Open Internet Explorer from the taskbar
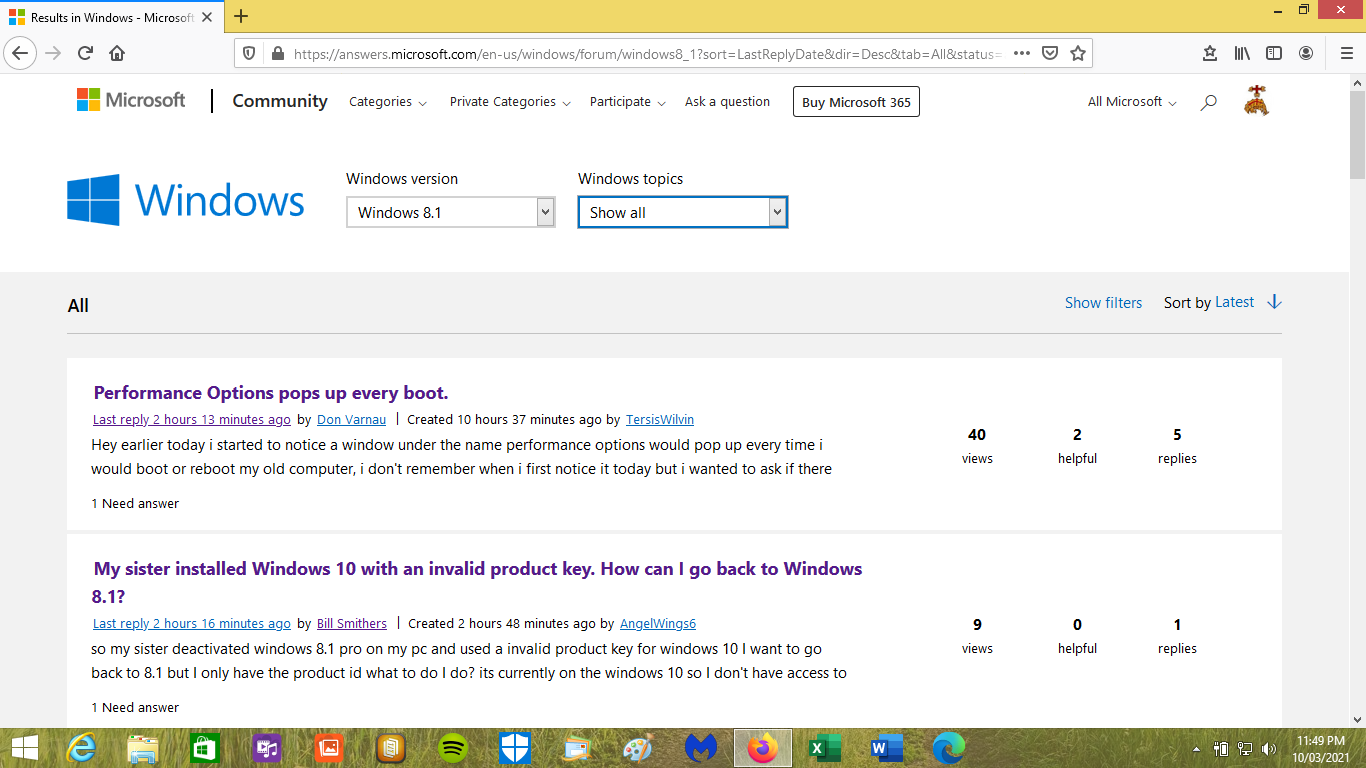 click(x=81, y=748)
